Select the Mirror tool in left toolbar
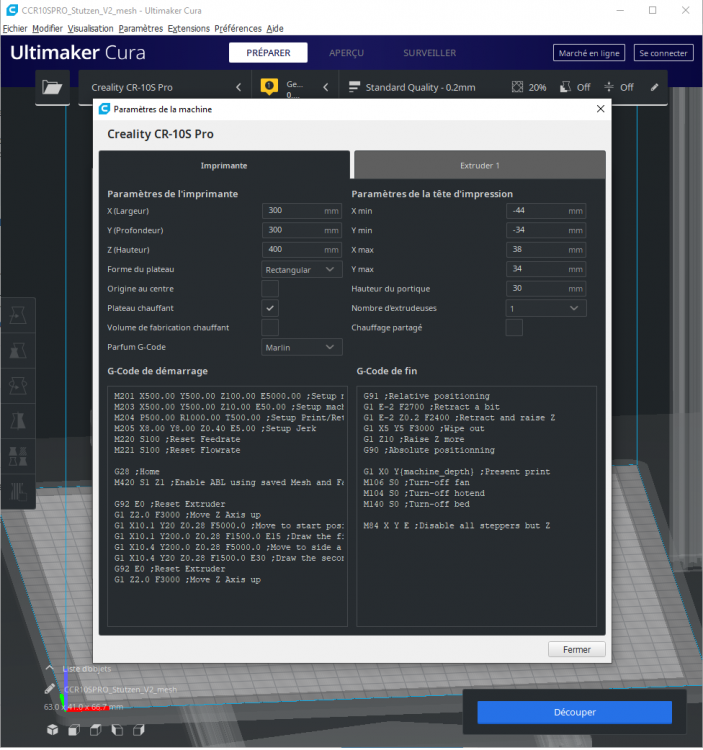Viewport: 703px width, 750px height. (x=18, y=421)
